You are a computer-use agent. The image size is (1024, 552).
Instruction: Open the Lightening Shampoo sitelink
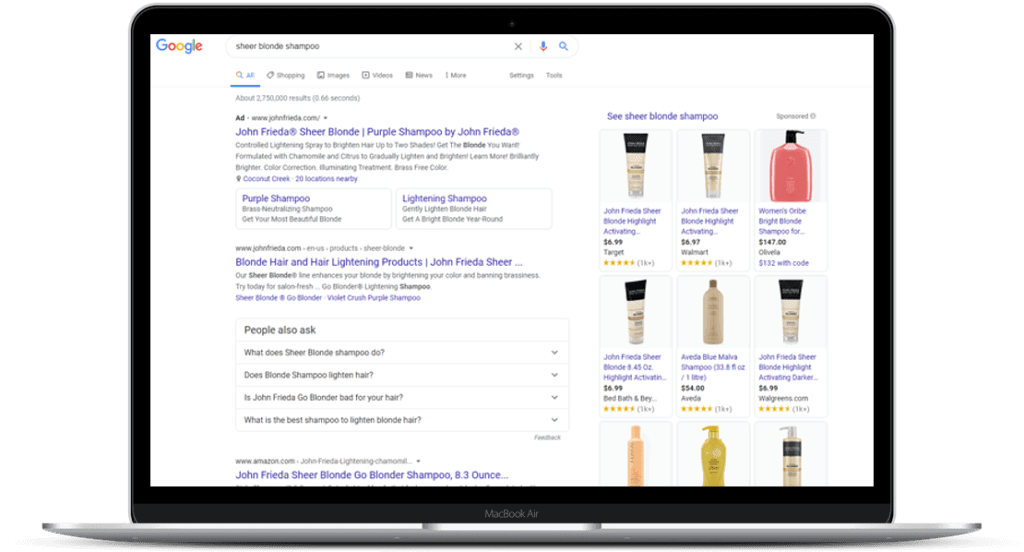click(x=444, y=198)
